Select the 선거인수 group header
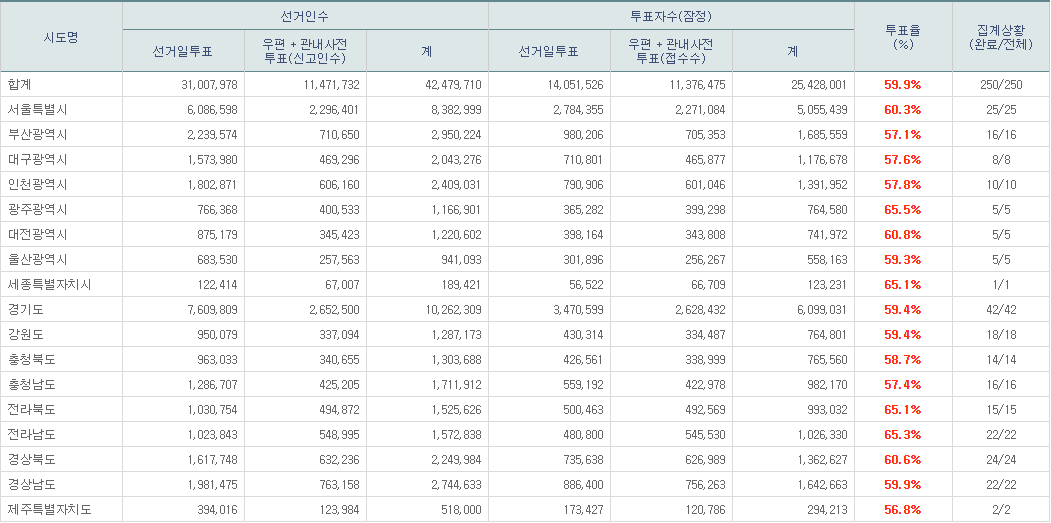 point(305,17)
